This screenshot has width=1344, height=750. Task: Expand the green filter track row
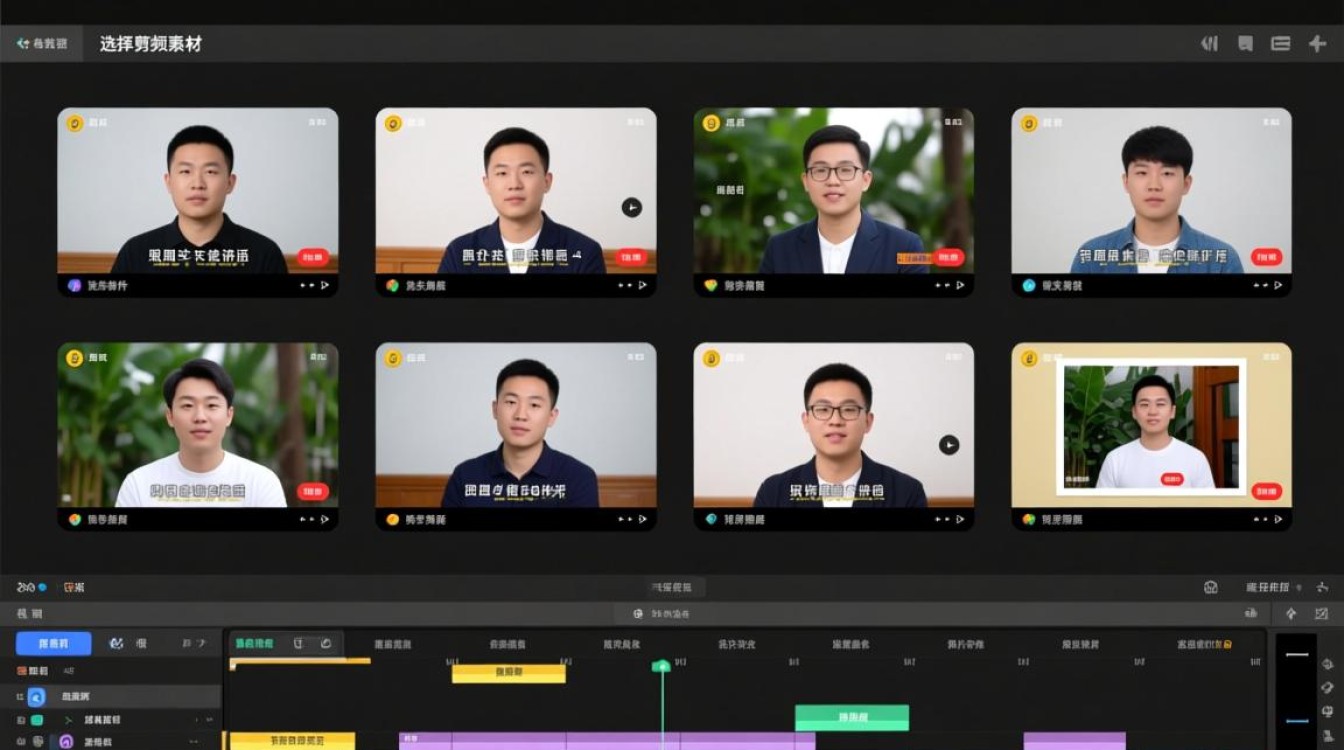[x=70, y=720]
